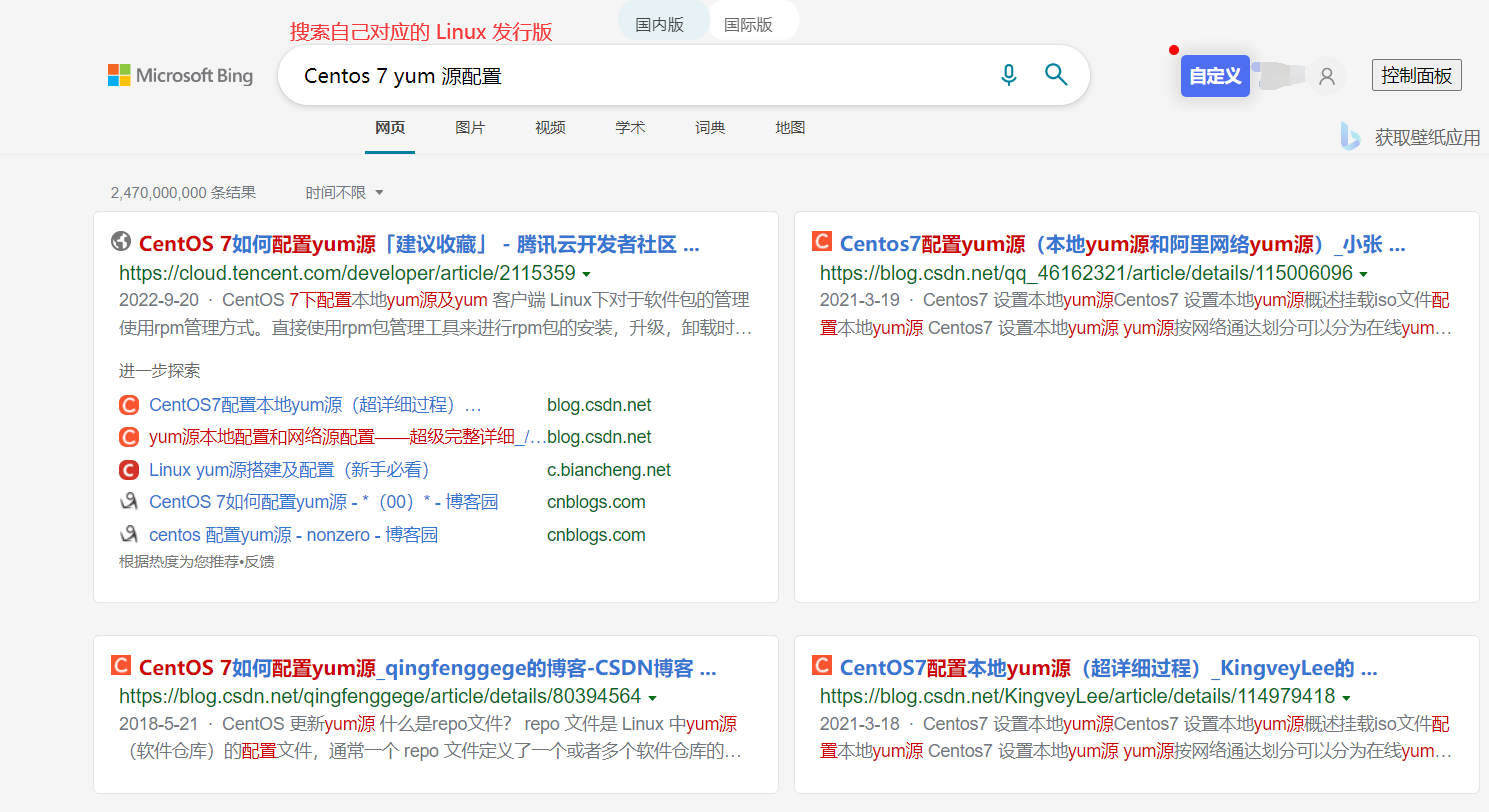Viewport: 1489px width, 812px height.
Task: Click CSDN favicon beside 小张 result title
Action: (822, 242)
